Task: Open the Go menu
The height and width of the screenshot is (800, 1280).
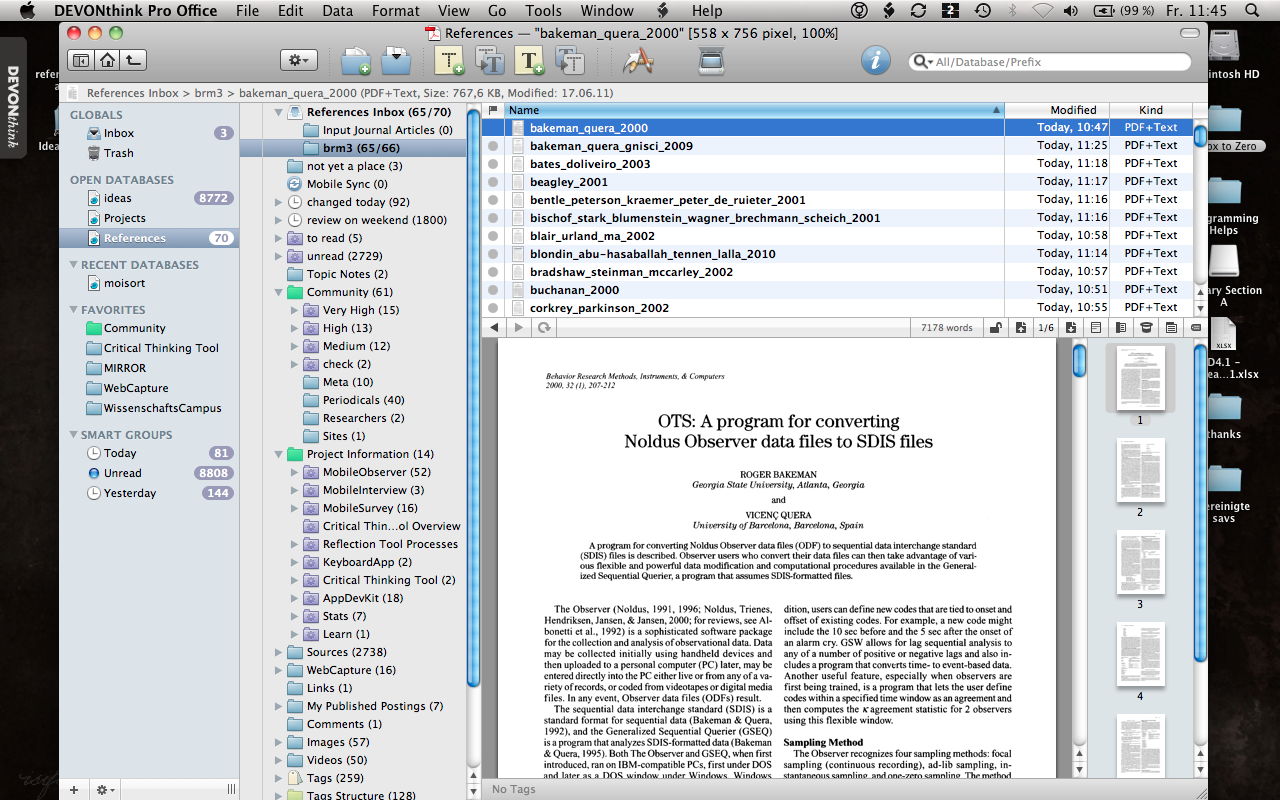Action: [497, 11]
